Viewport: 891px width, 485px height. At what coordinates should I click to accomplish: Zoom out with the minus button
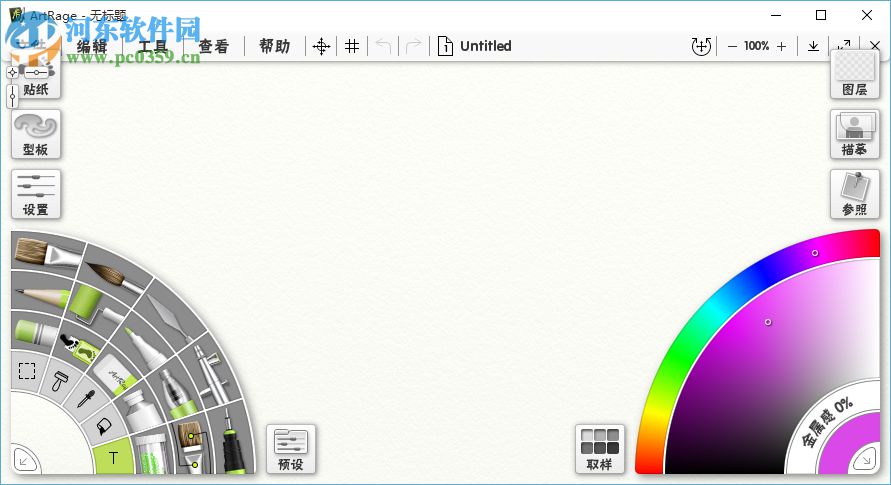coord(732,46)
